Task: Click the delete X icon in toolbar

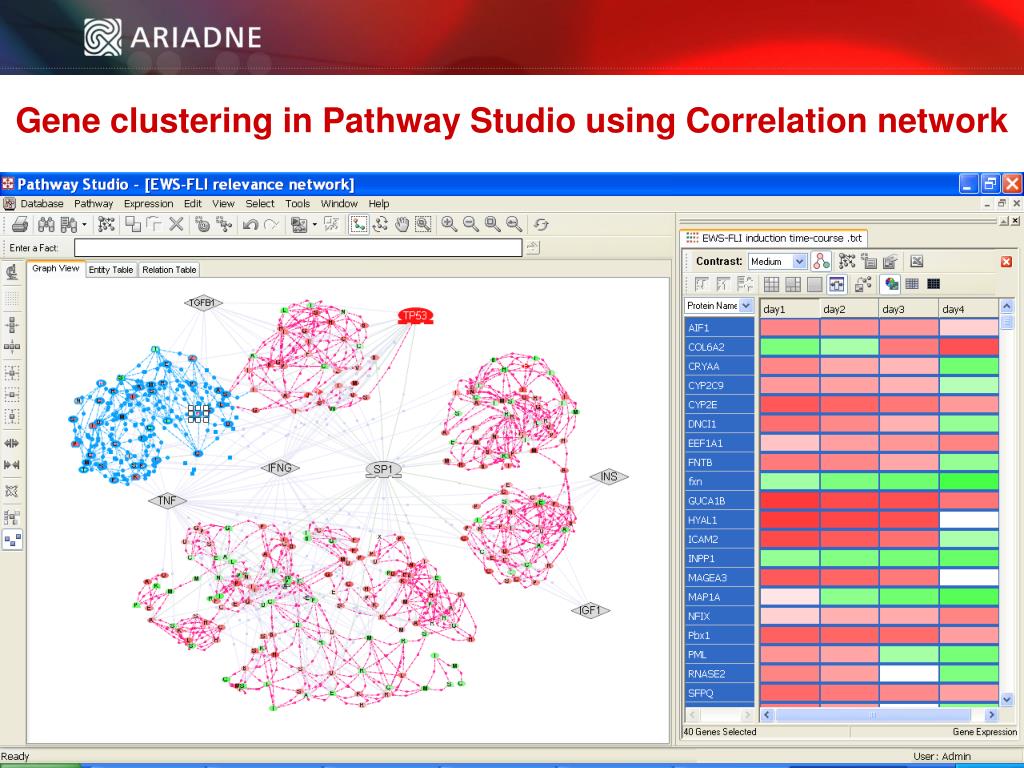Action: 176,225
